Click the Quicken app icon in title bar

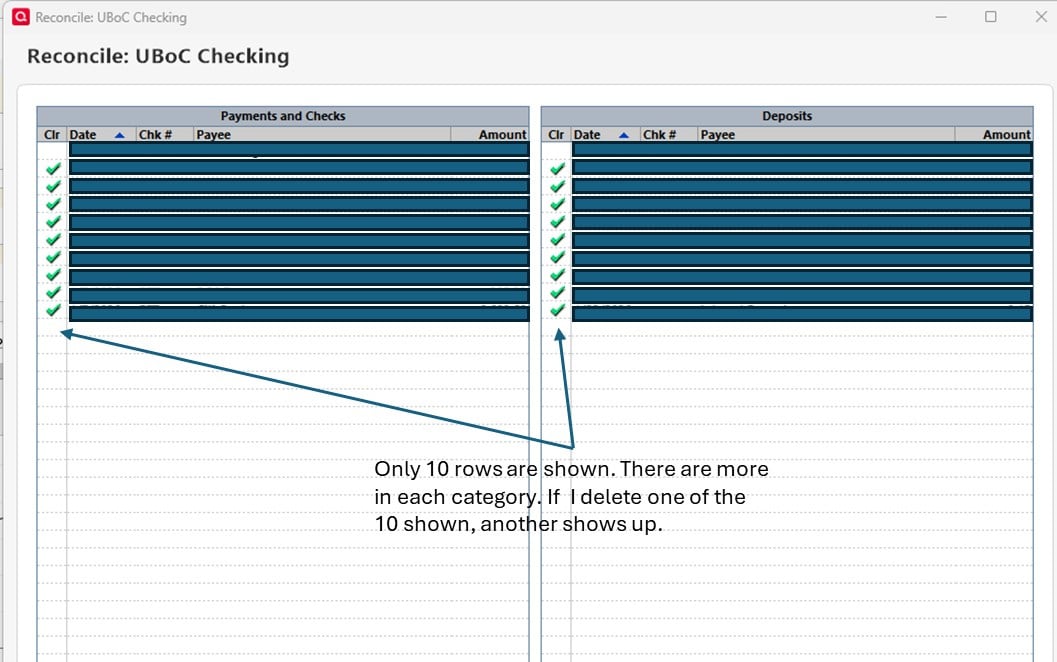point(21,17)
